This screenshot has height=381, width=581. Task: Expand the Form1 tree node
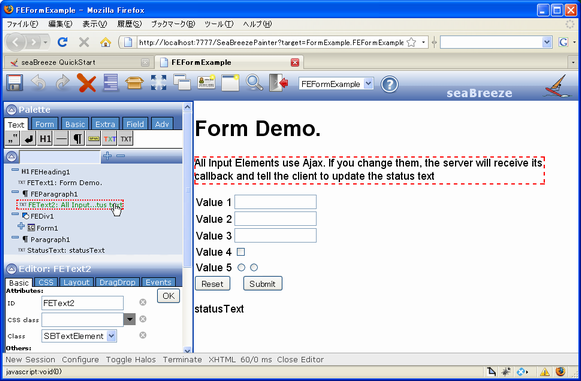(x=21, y=226)
